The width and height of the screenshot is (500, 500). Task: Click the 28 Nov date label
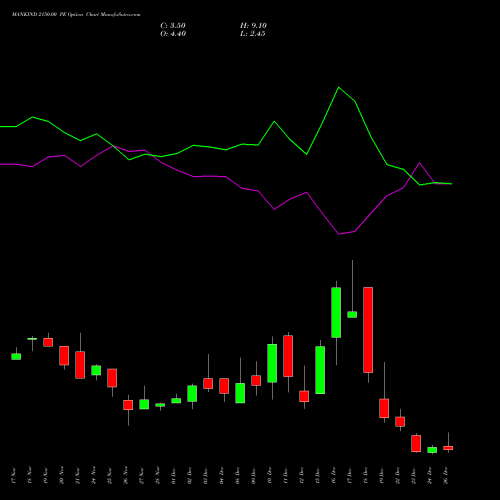[x=158, y=476]
